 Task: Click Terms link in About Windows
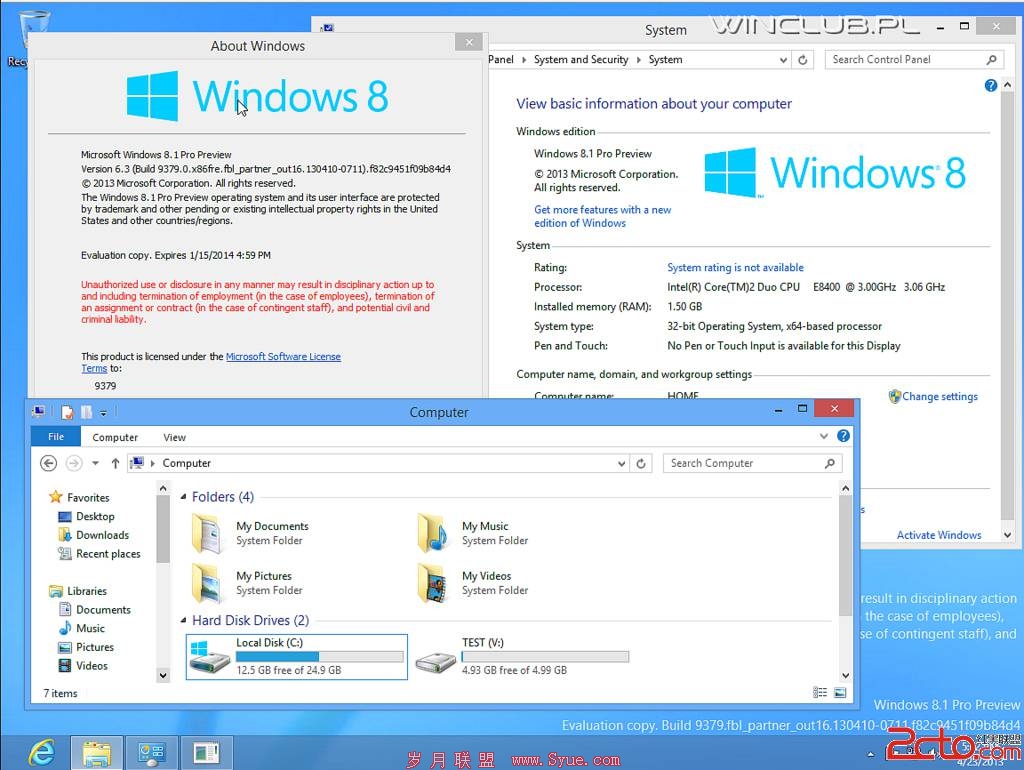pos(94,368)
